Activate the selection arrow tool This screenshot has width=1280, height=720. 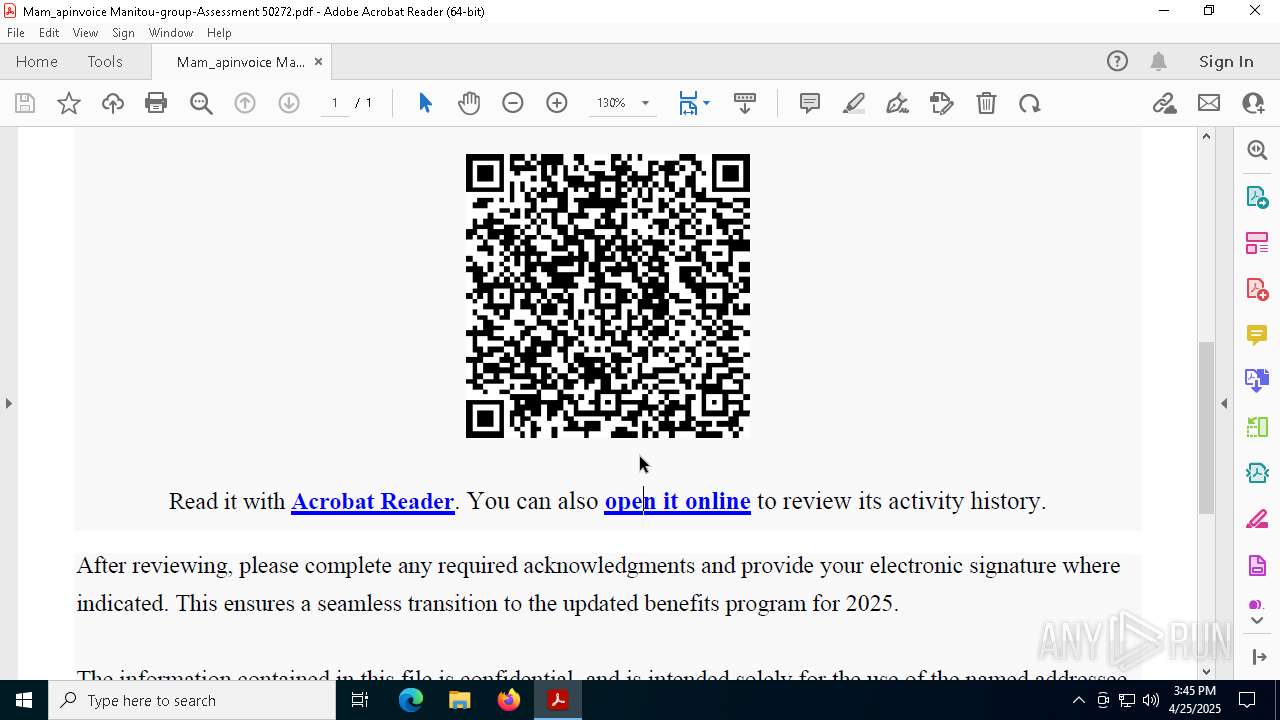pyautogui.click(x=425, y=103)
